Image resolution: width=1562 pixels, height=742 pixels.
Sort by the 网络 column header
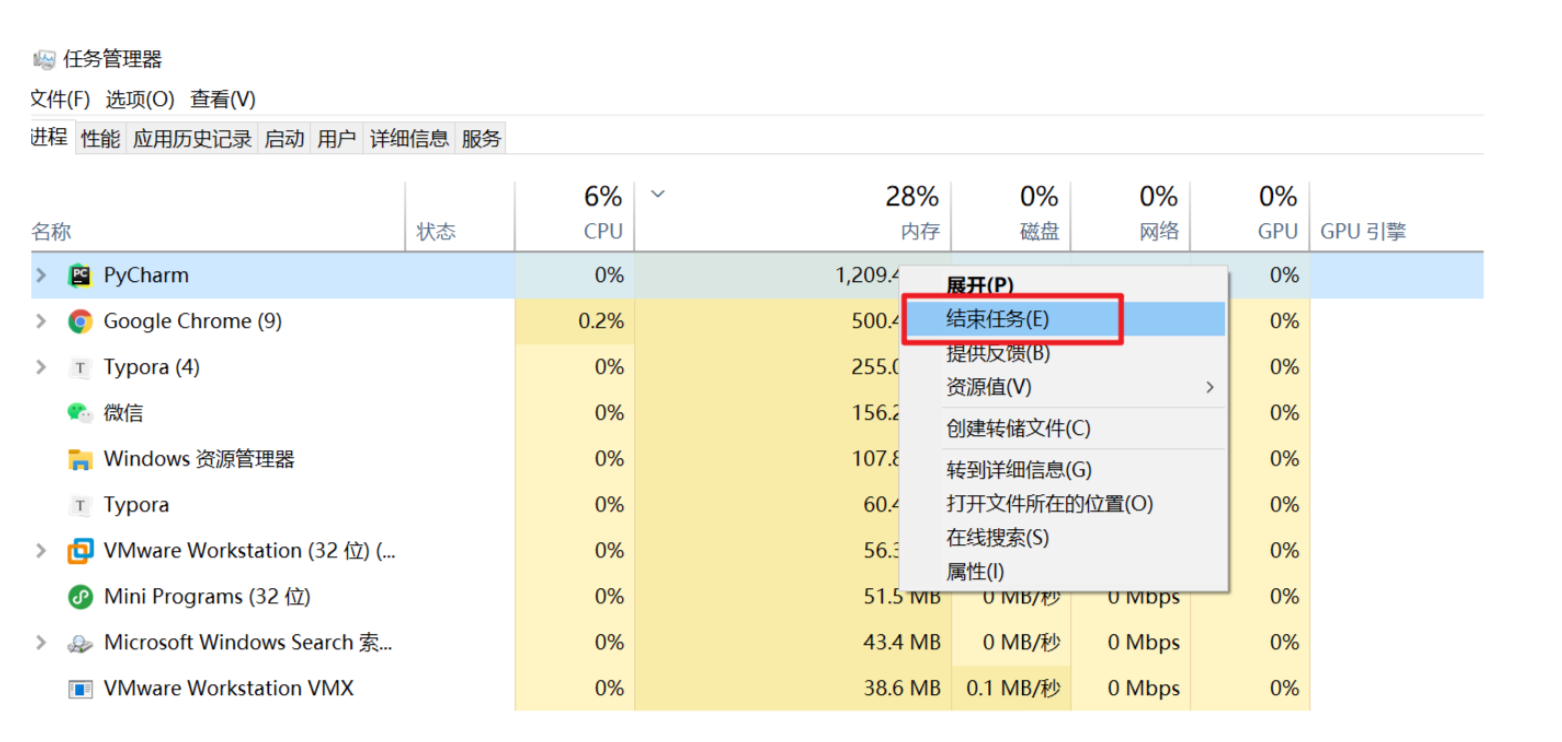coord(1131,216)
